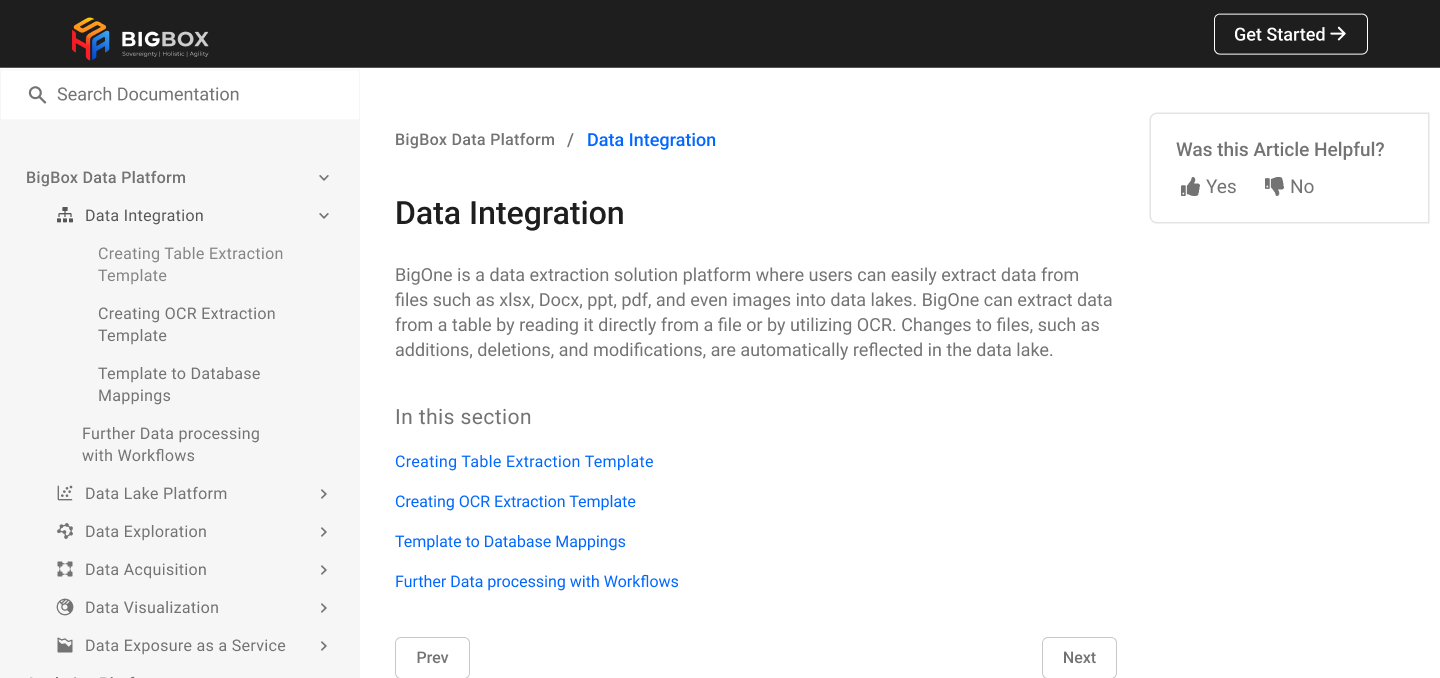The height and width of the screenshot is (678, 1440).
Task: Go to the Next page button
Action: click(1079, 657)
